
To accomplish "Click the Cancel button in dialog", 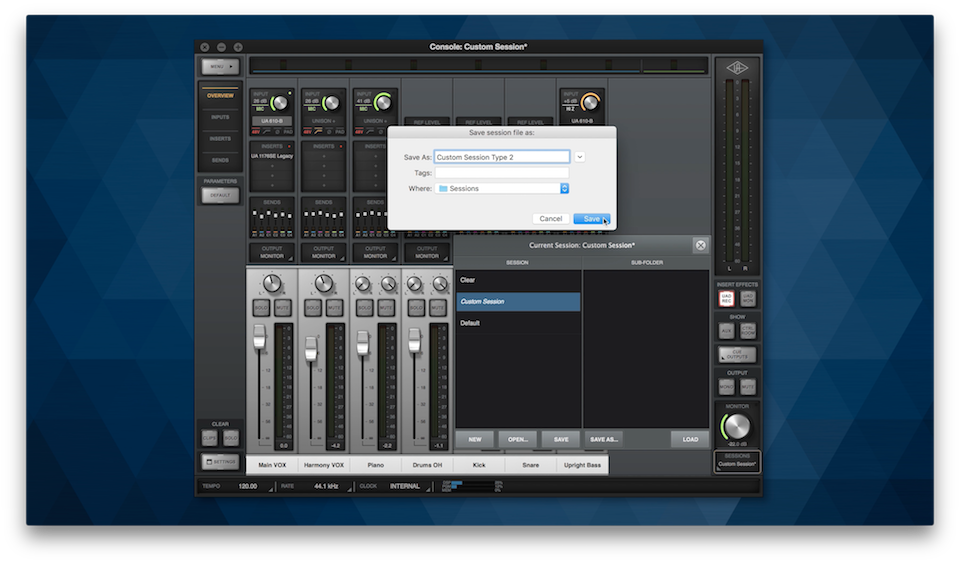I will pyautogui.click(x=551, y=218).
